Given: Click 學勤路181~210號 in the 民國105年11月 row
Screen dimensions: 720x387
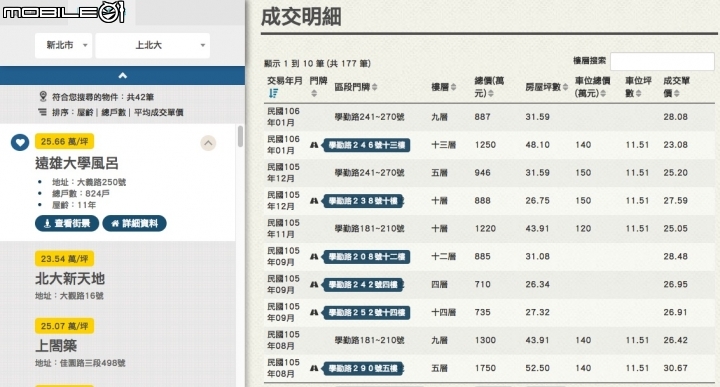Looking at the screenshot, I should [369, 229].
